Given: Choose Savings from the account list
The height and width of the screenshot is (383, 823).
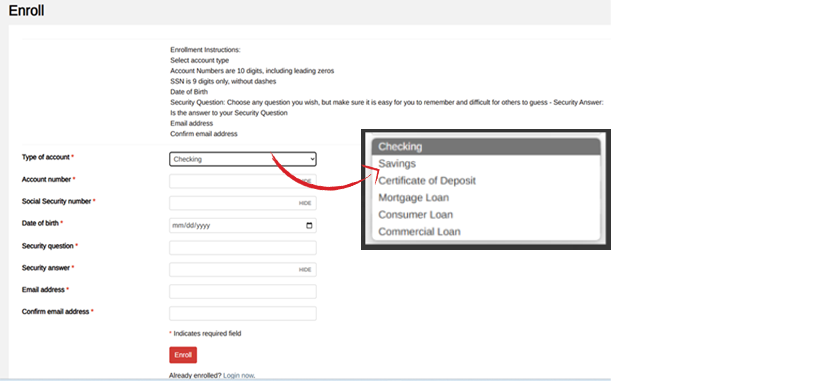Looking at the screenshot, I should (x=486, y=164).
